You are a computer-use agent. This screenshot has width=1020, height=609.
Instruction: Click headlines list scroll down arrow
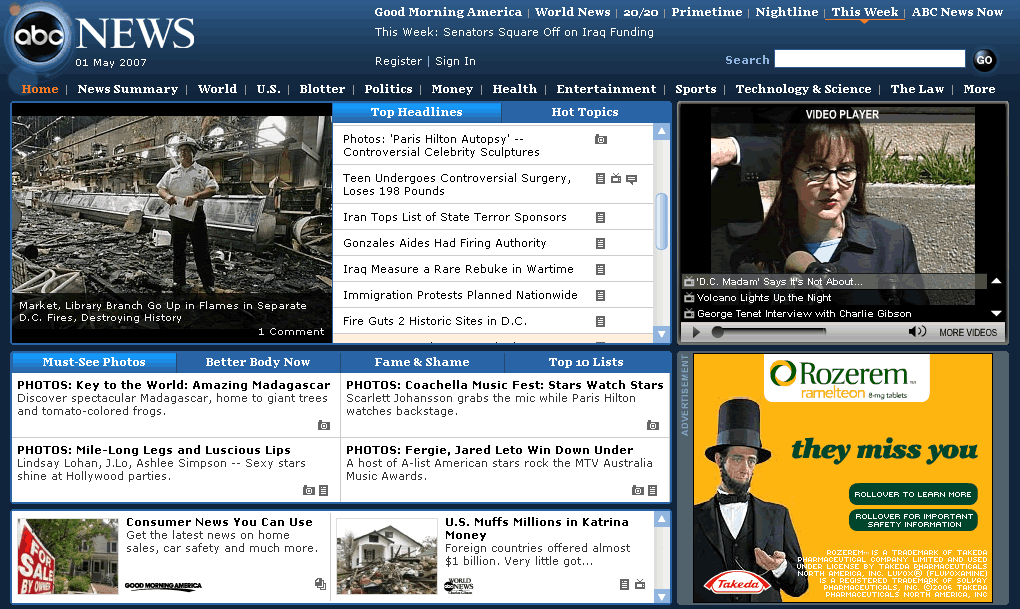[x=661, y=334]
